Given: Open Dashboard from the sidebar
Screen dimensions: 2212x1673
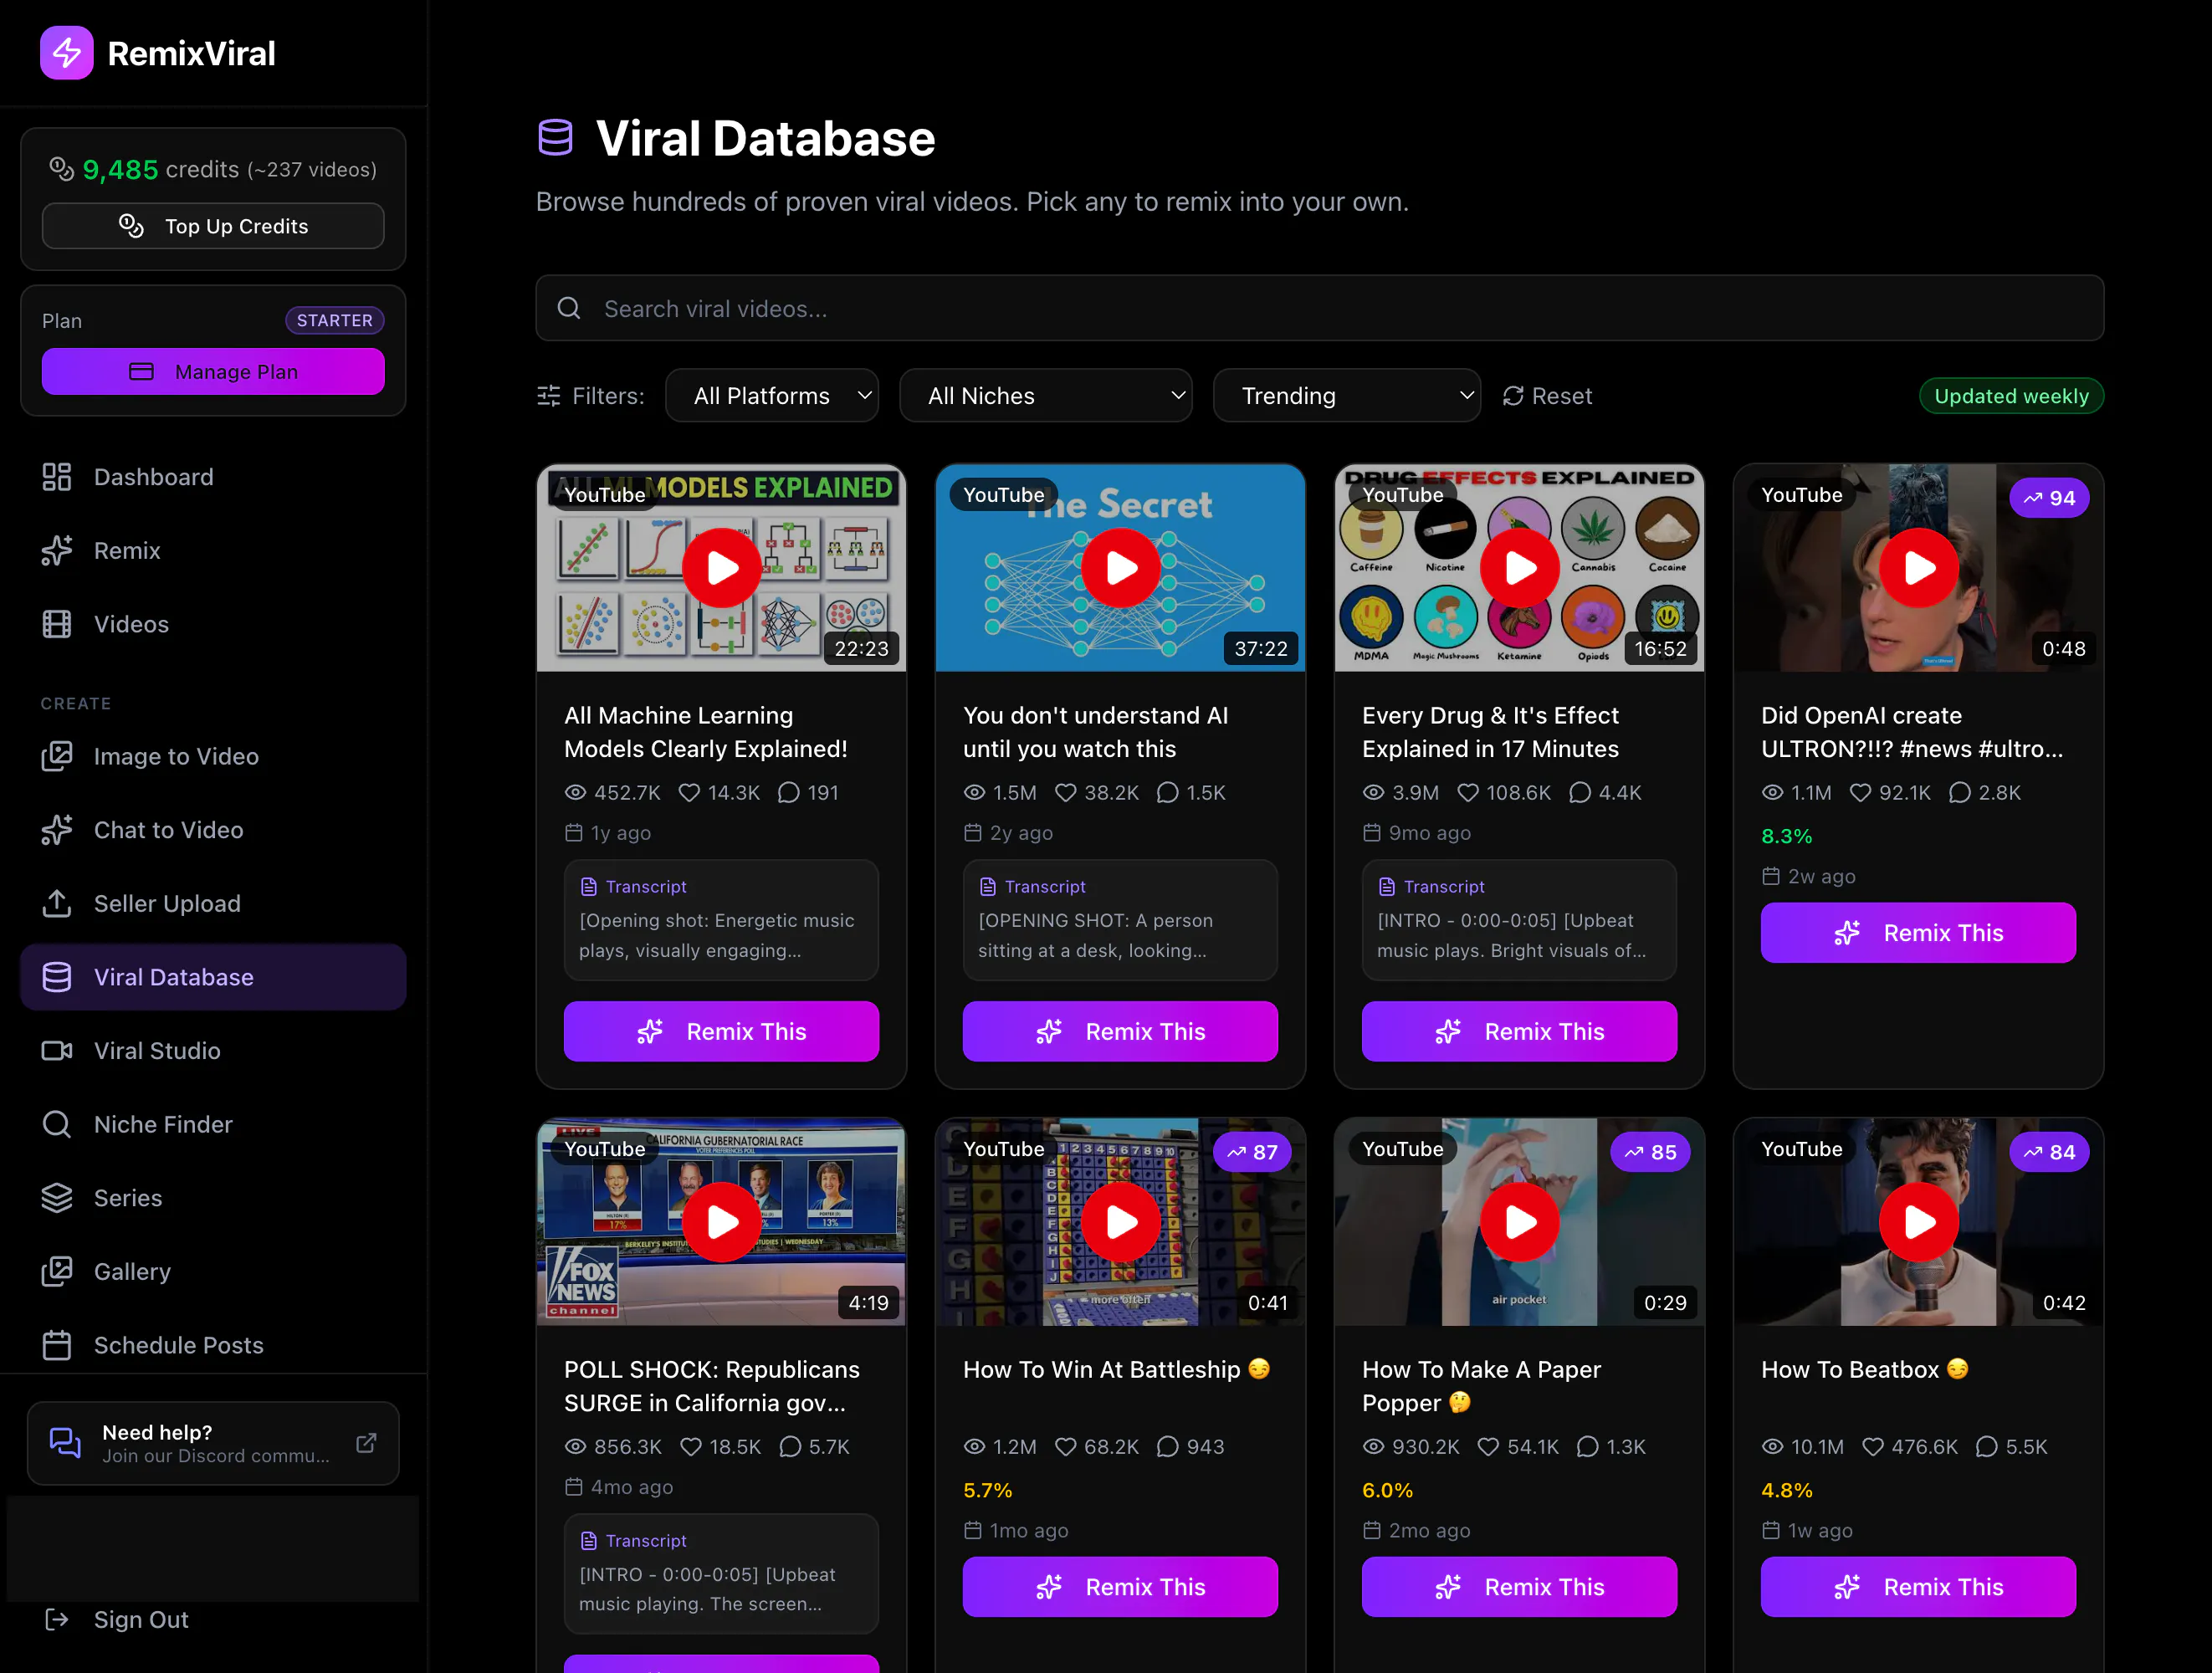Looking at the screenshot, I should tap(213, 477).
